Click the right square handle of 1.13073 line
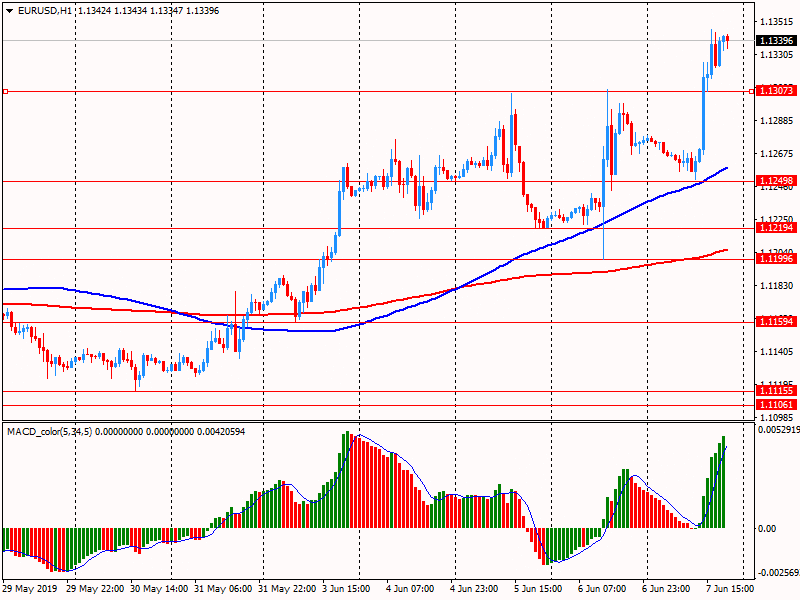The image size is (800, 600). [752, 91]
